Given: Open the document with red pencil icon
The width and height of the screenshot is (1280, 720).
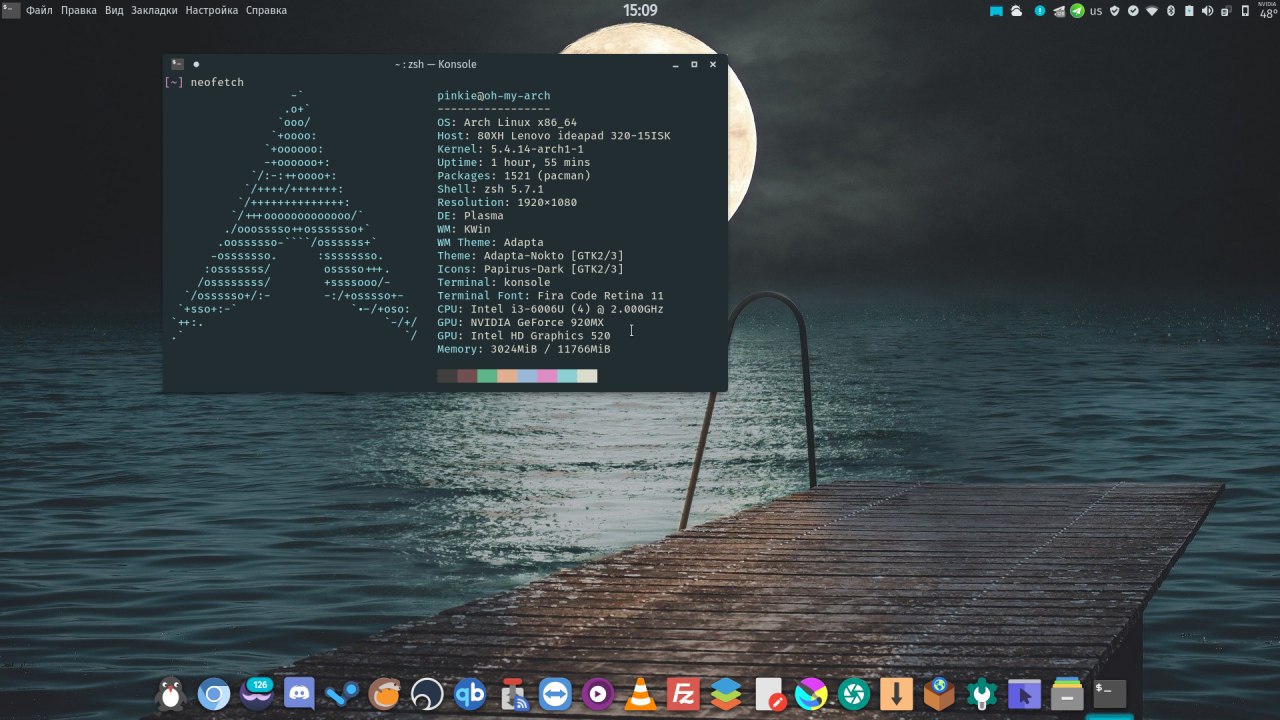Looking at the screenshot, I should coord(769,693).
